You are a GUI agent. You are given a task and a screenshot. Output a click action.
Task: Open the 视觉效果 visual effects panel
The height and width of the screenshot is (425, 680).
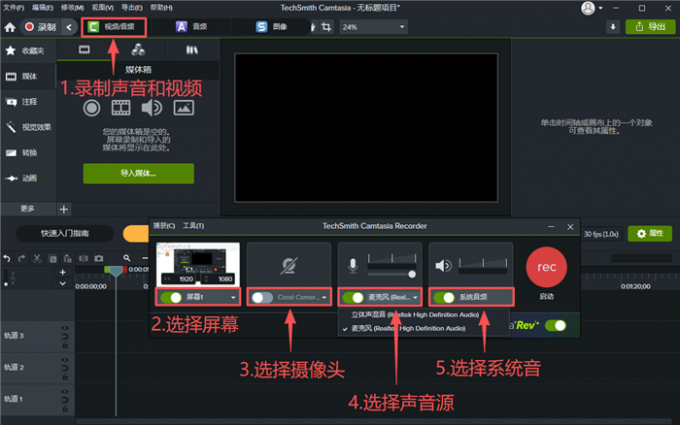click(x=28, y=127)
